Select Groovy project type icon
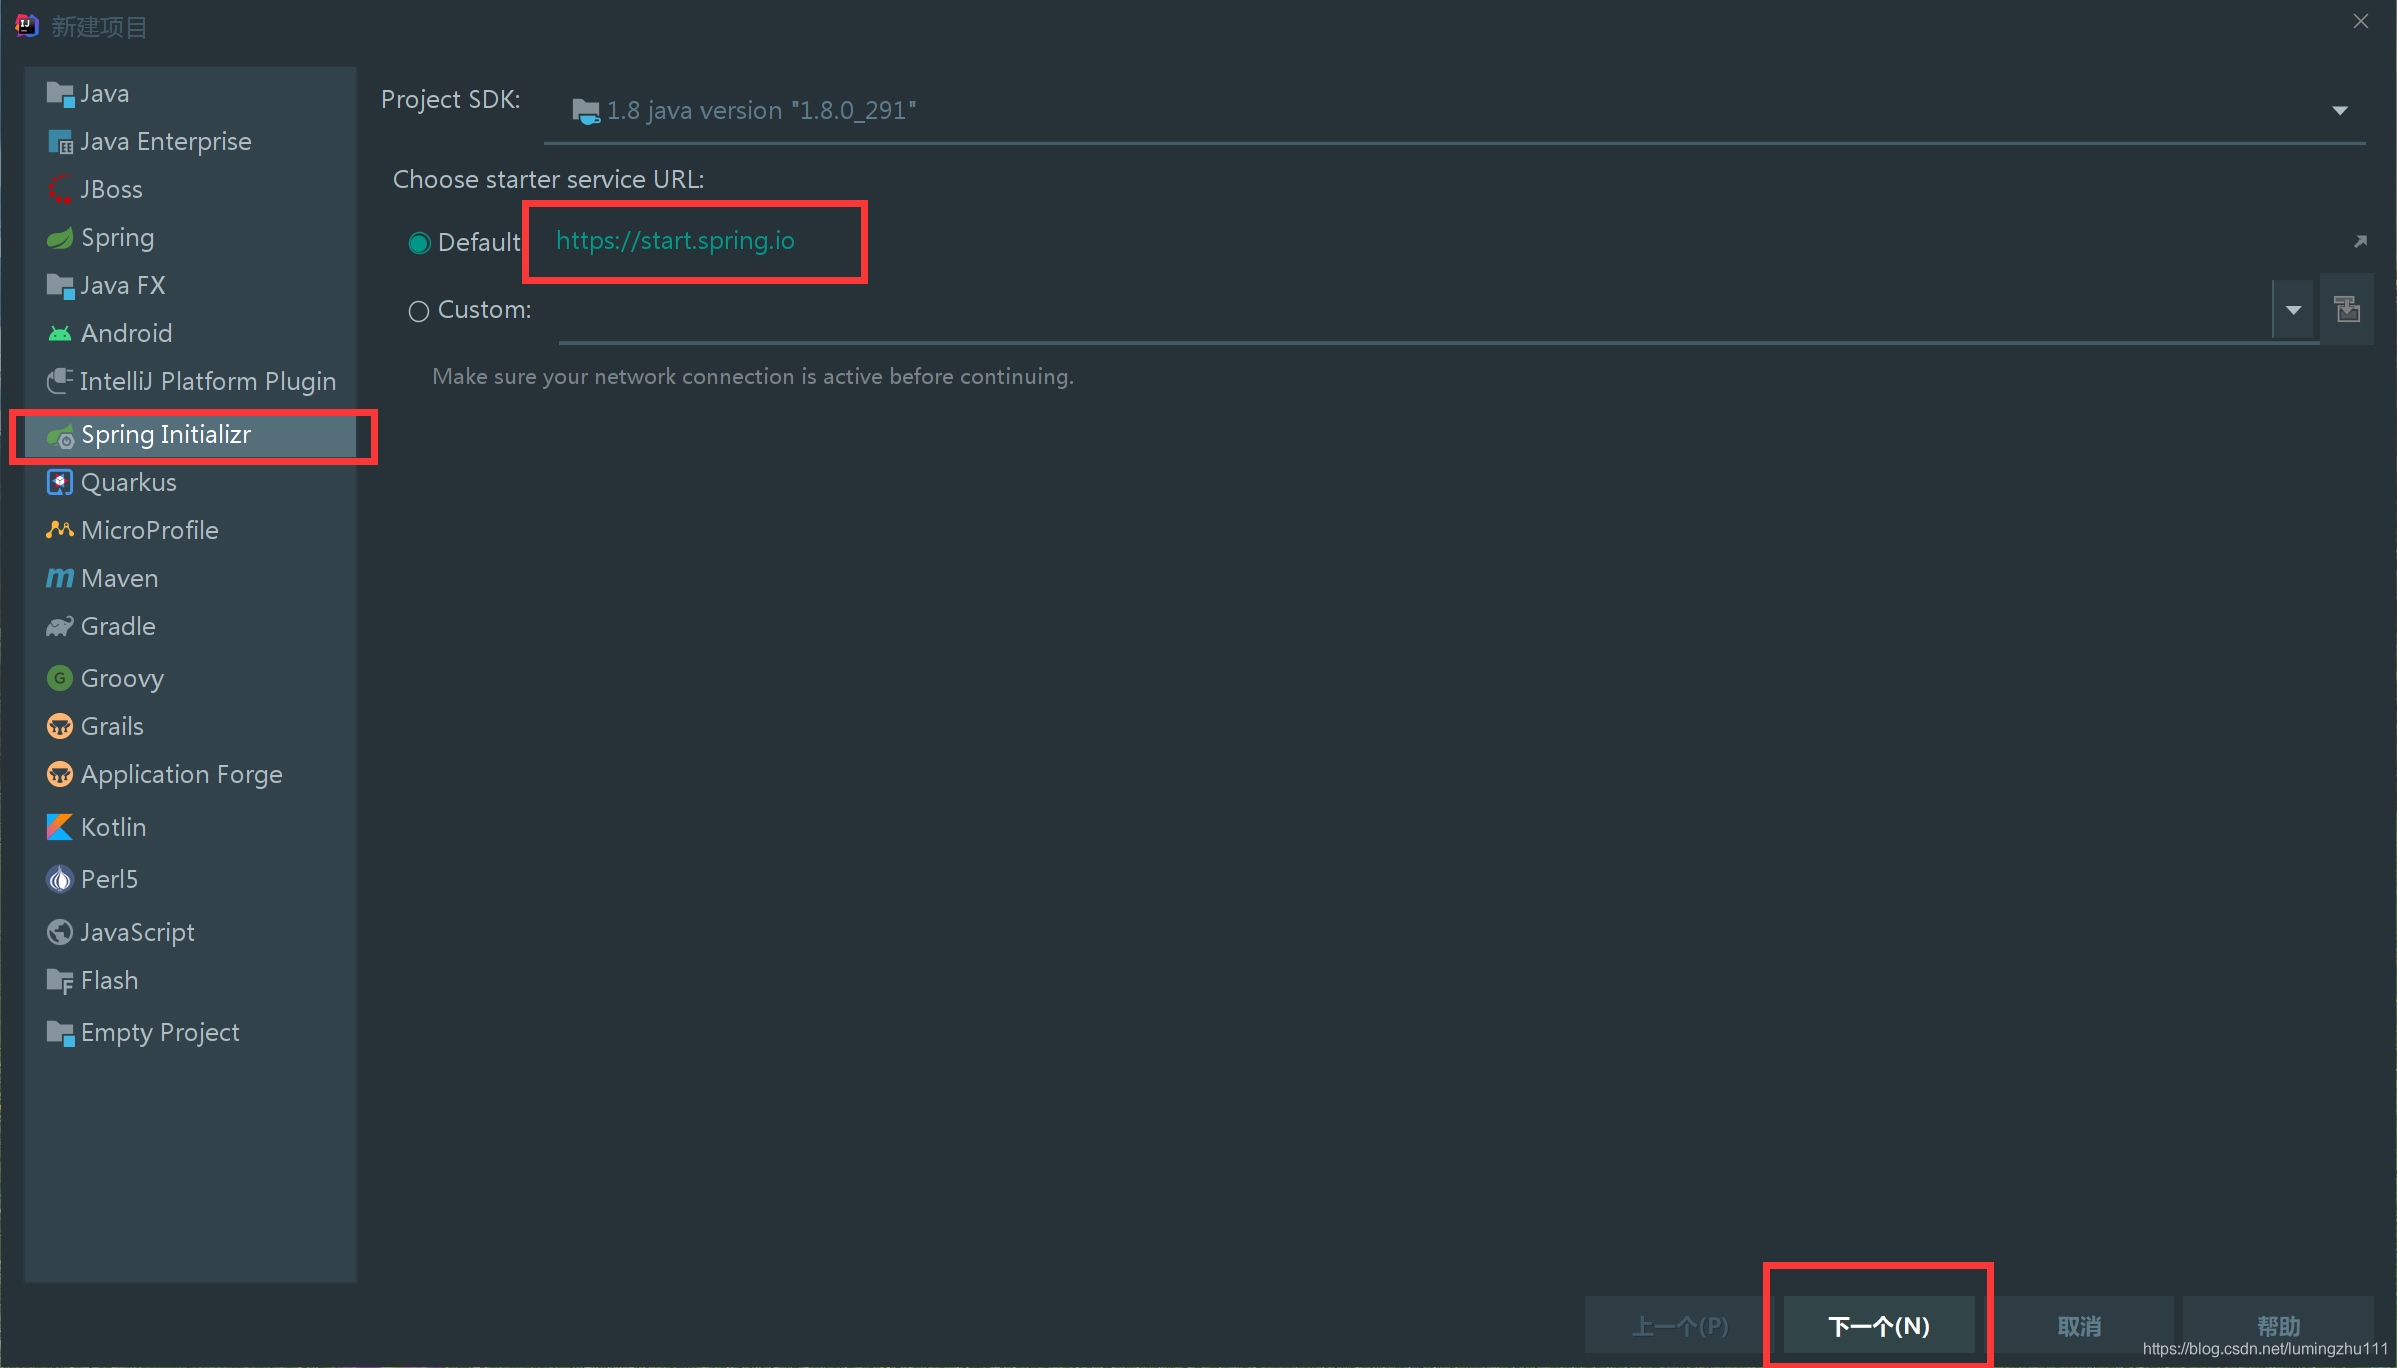The height and width of the screenshot is (1368, 2397). point(59,677)
